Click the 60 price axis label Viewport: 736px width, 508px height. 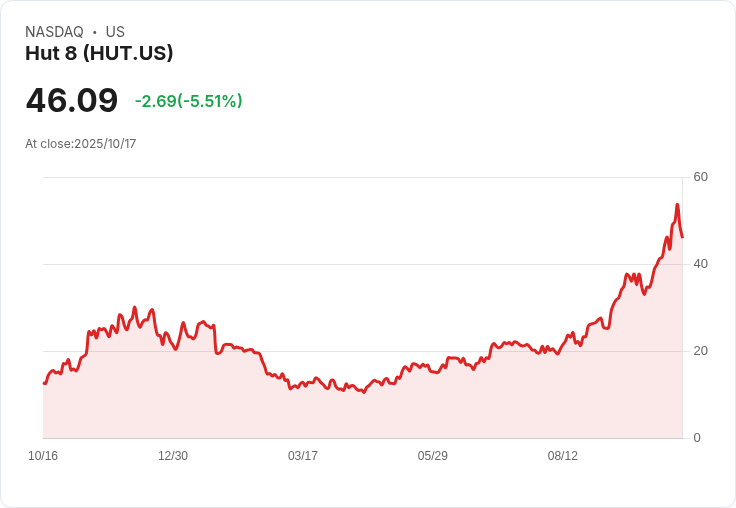click(x=701, y=177)
